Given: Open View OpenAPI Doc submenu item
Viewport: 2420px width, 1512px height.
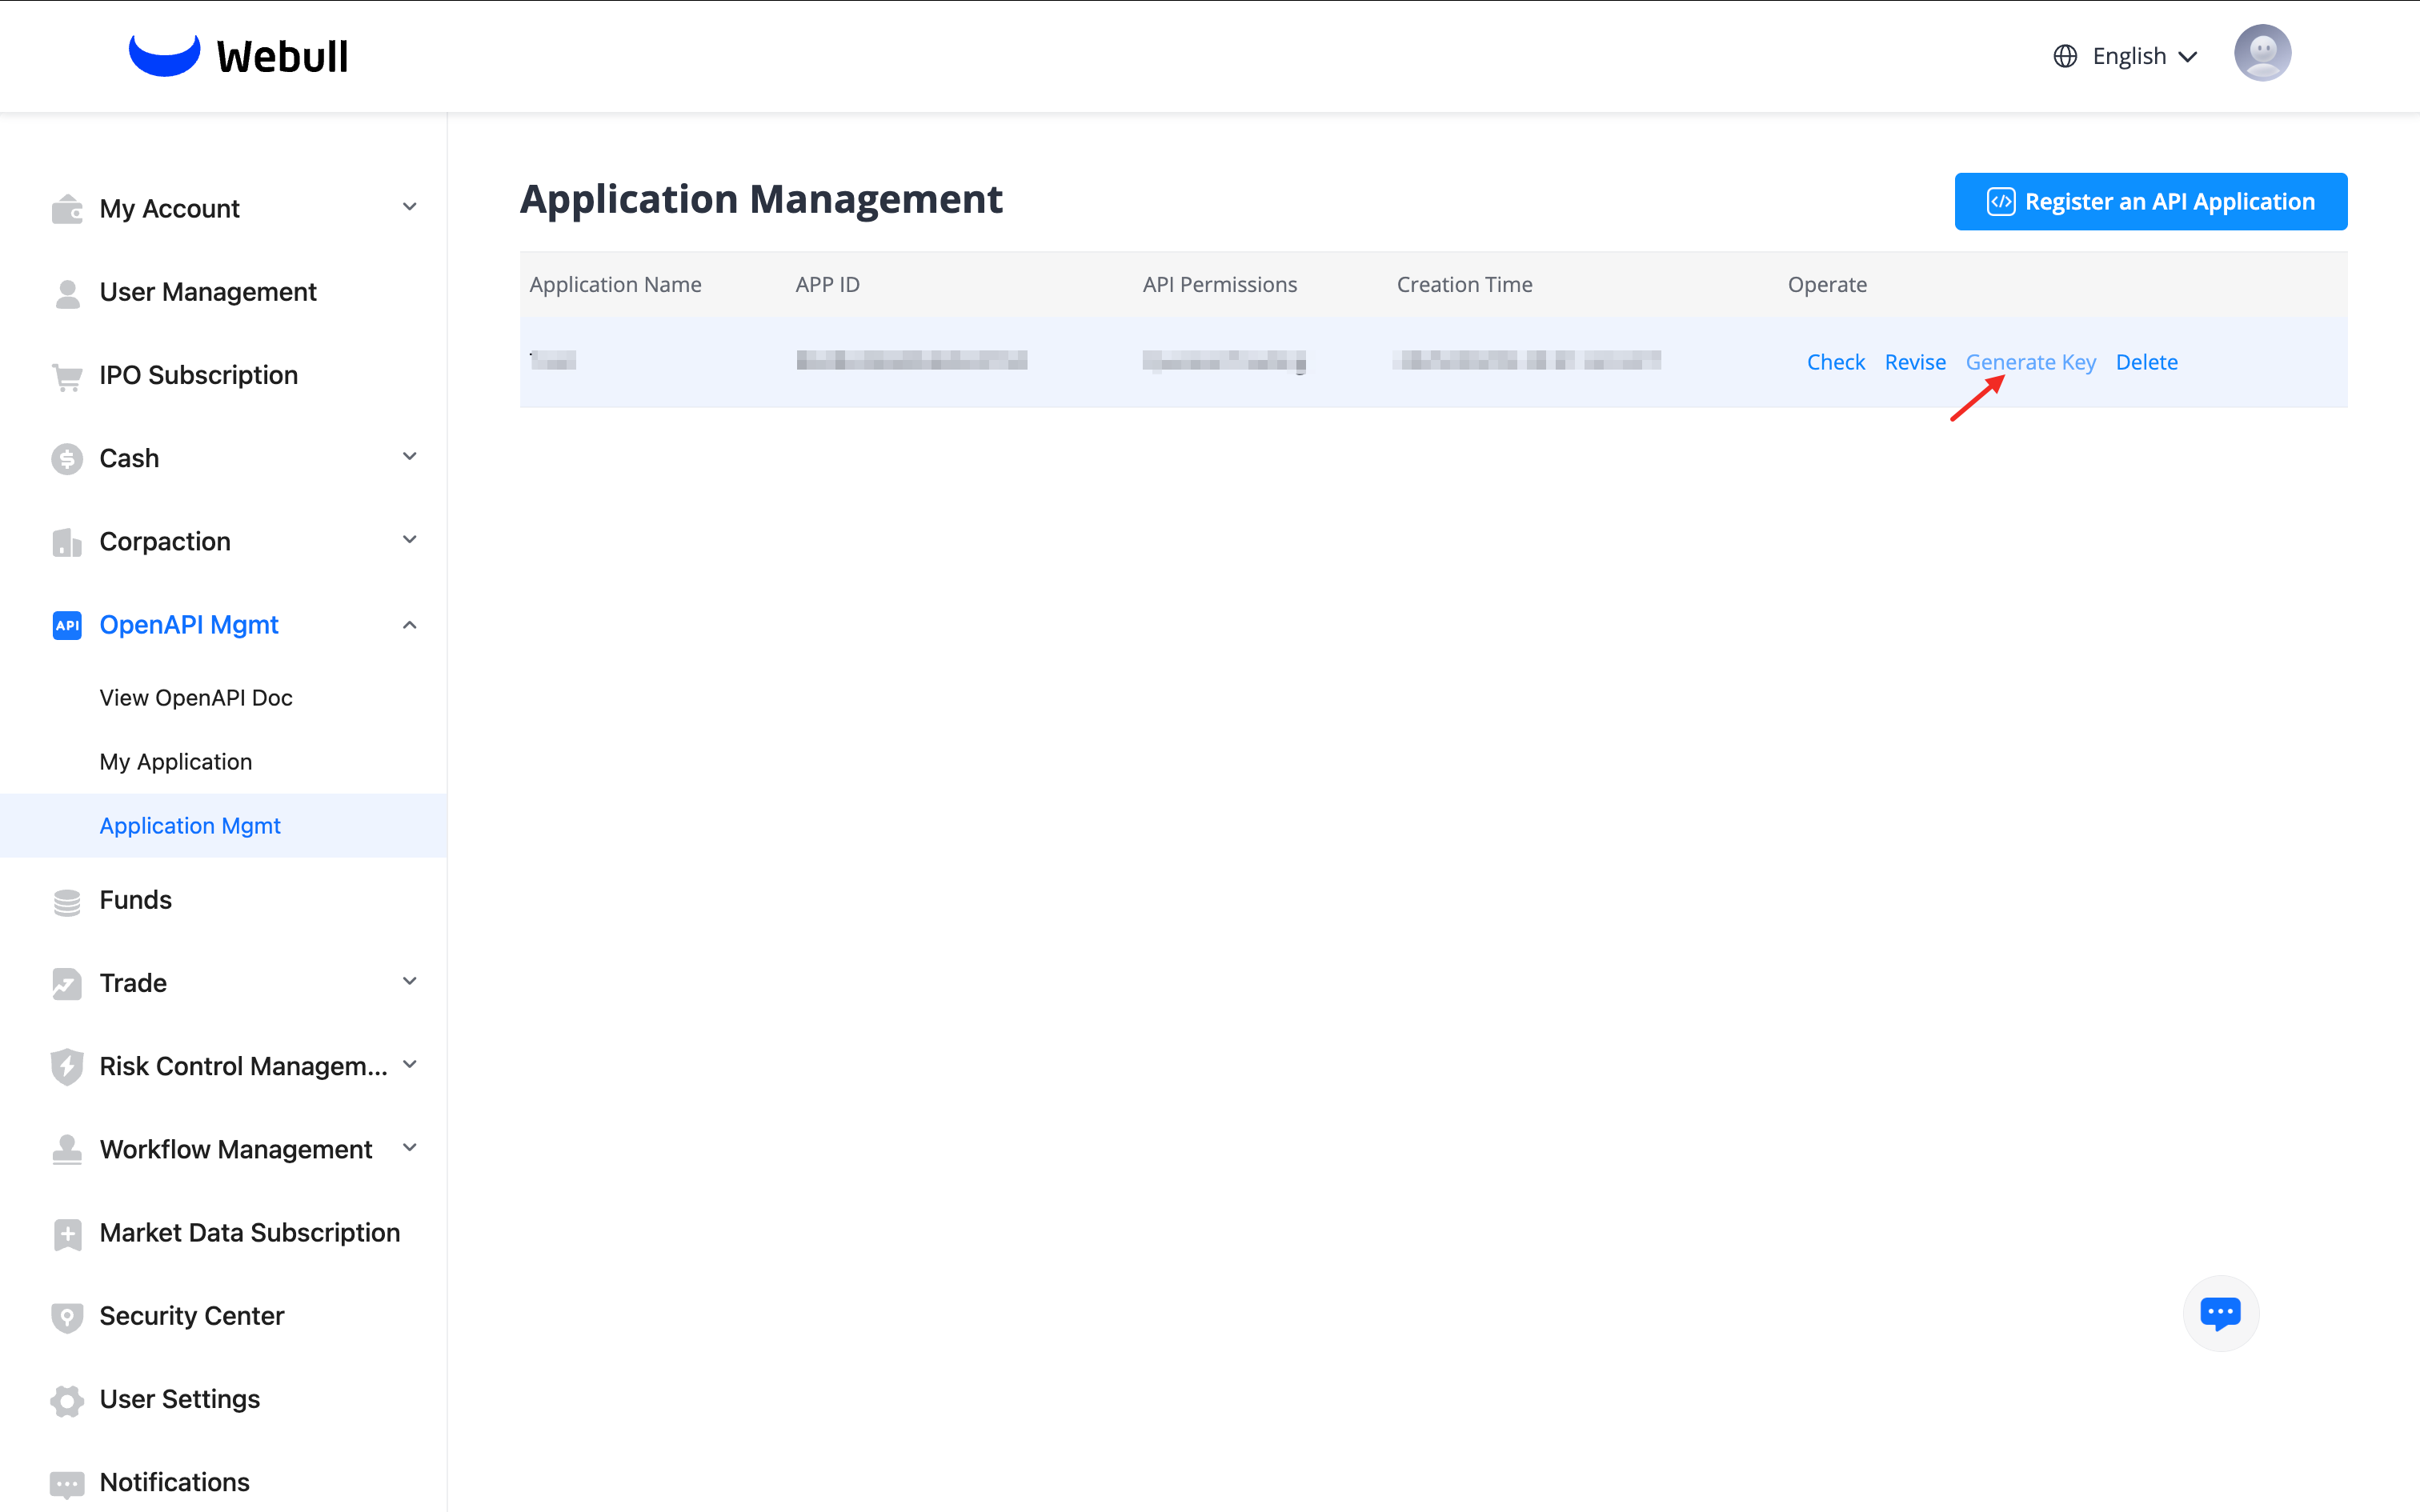Looking at the screenshot, I should tap(196, 698).
